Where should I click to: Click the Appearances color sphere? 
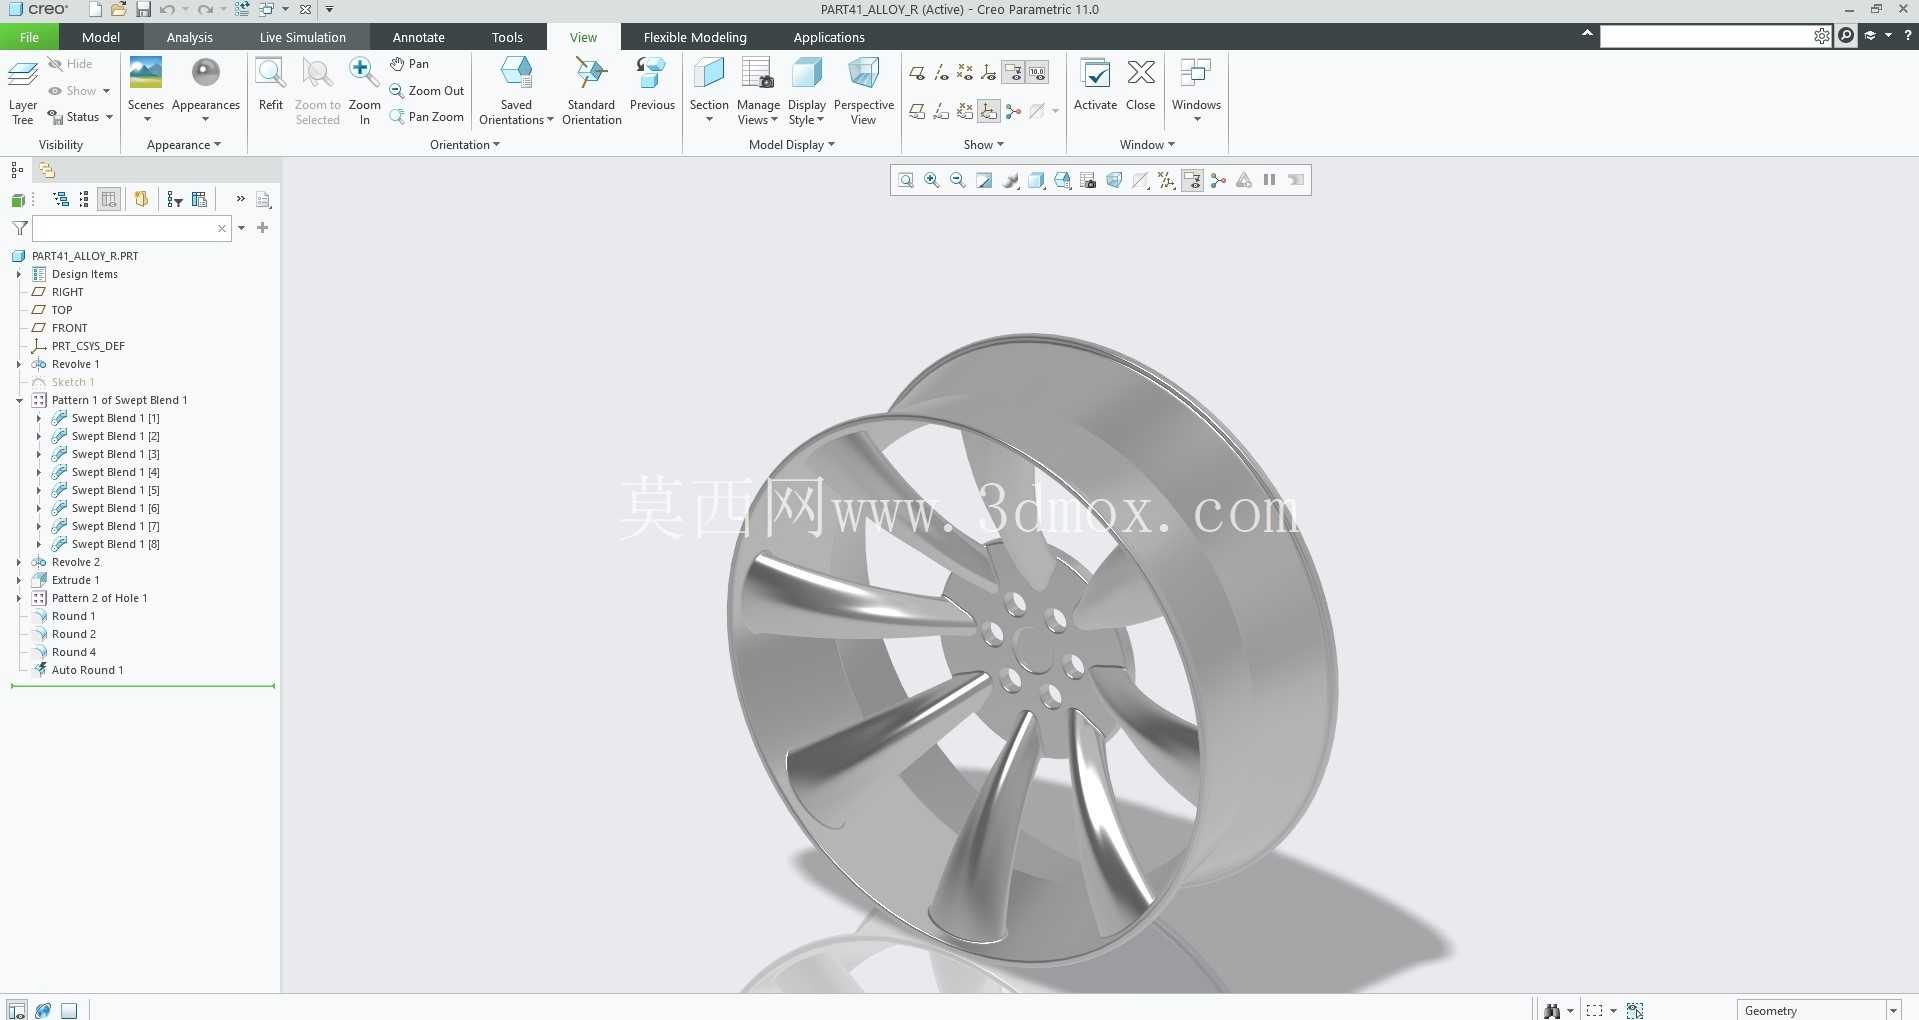pyautogui.click(x=206, y=73)
